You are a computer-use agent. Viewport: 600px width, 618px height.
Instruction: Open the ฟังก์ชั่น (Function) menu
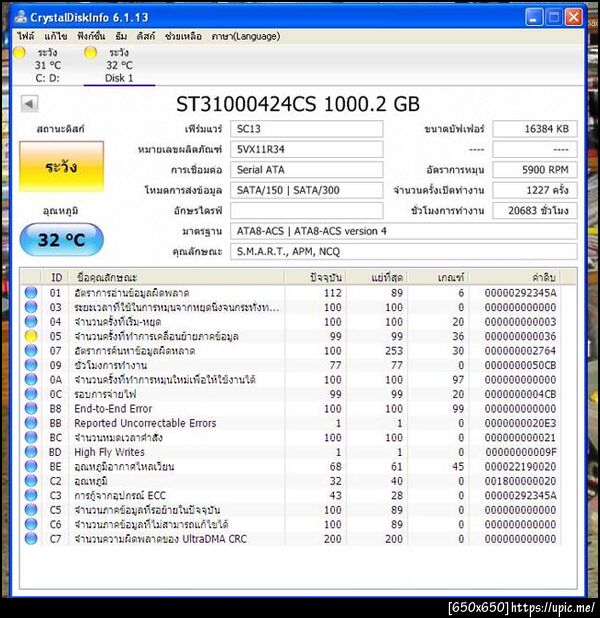91,36
